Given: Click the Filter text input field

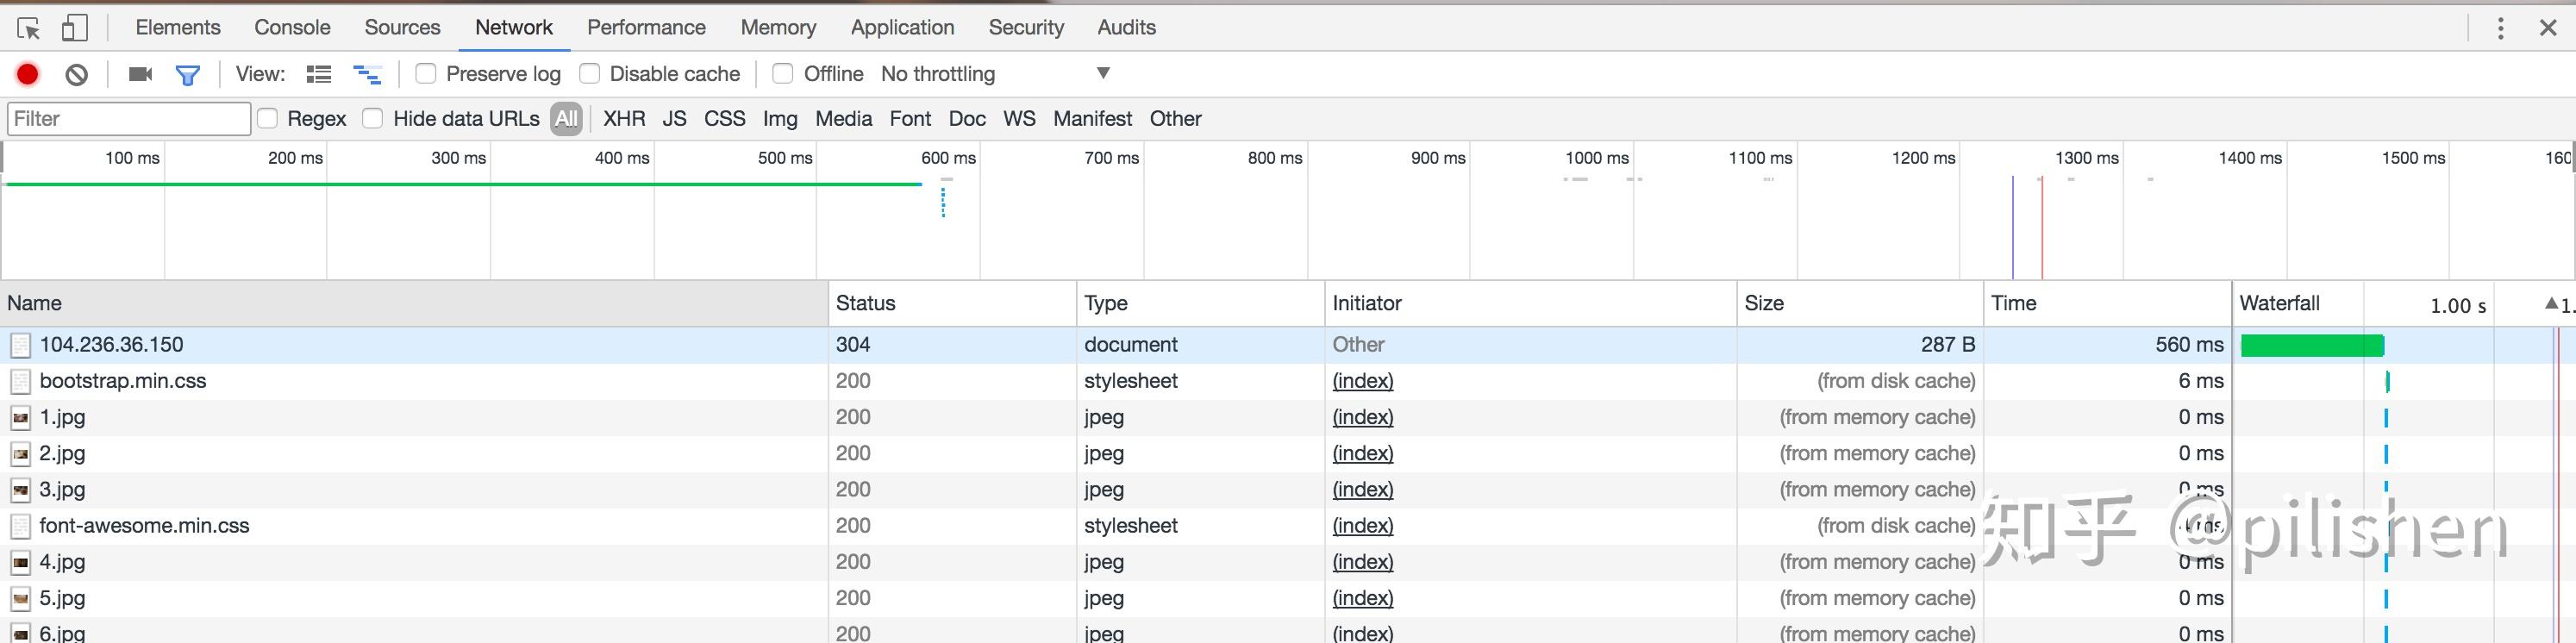Looking at the screenshot, I should point(128,118).
